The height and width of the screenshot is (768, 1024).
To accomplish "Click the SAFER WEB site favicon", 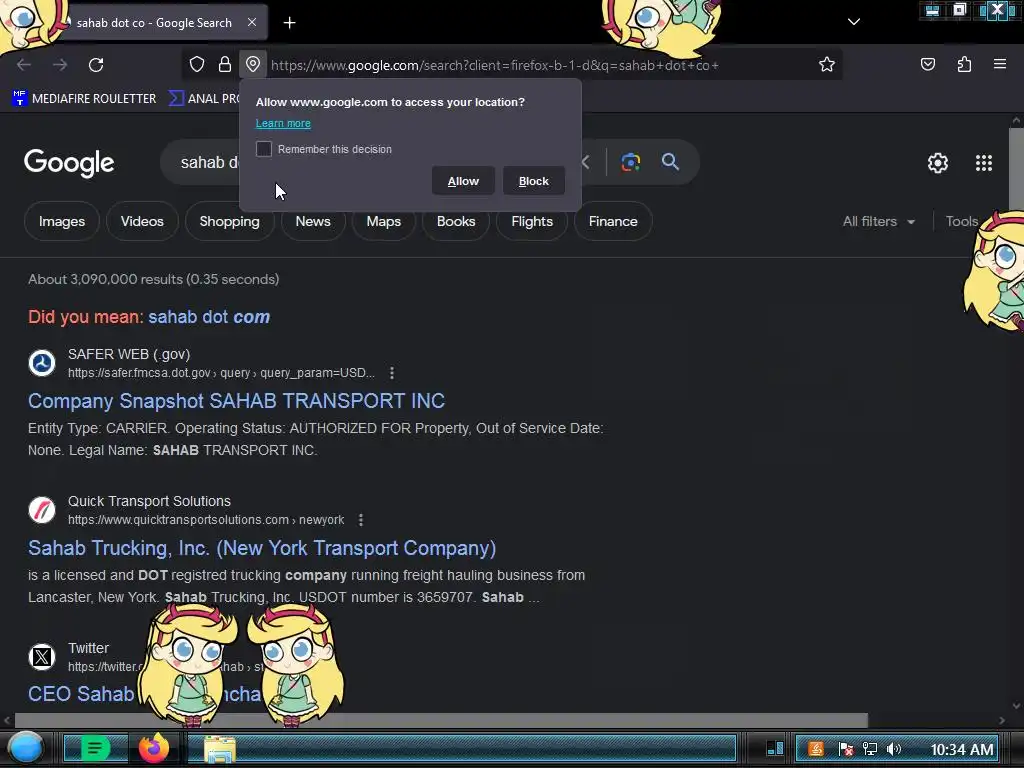I will tap(42, 363).
